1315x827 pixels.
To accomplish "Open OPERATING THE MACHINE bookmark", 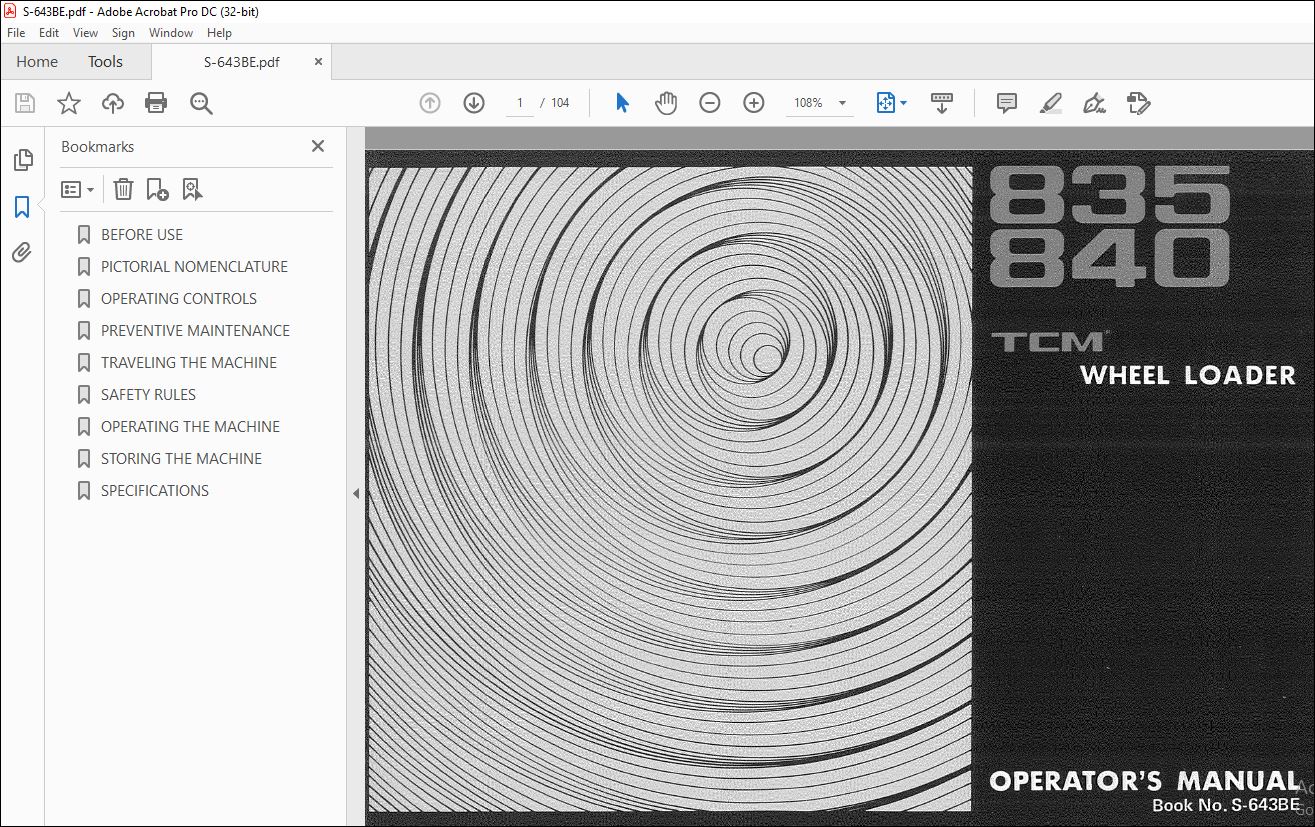I will [190, 427].
